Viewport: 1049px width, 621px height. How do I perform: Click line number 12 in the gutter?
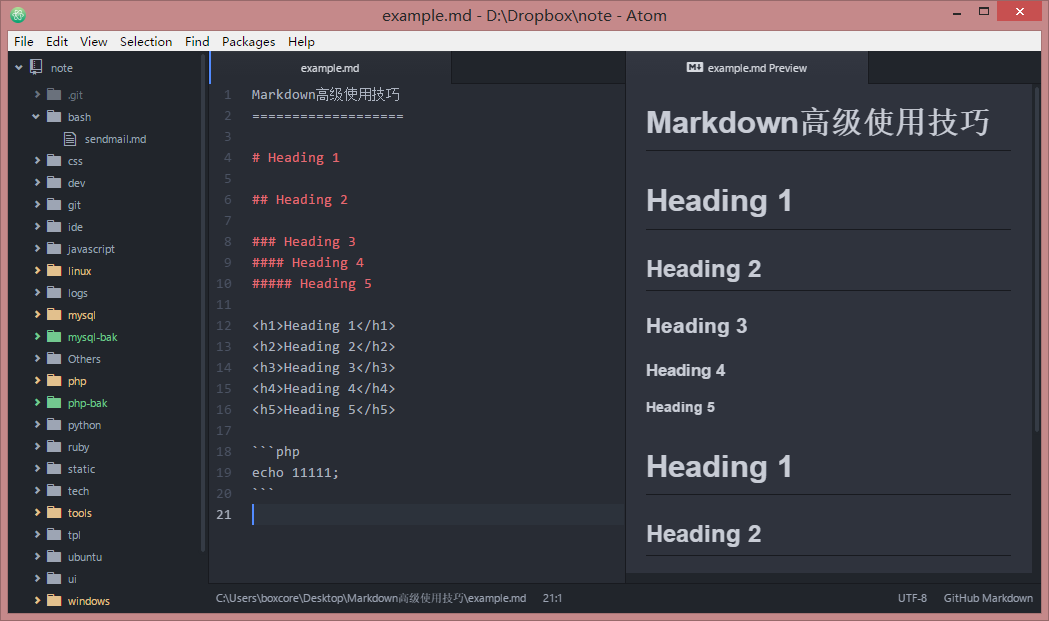coord(223,326)
